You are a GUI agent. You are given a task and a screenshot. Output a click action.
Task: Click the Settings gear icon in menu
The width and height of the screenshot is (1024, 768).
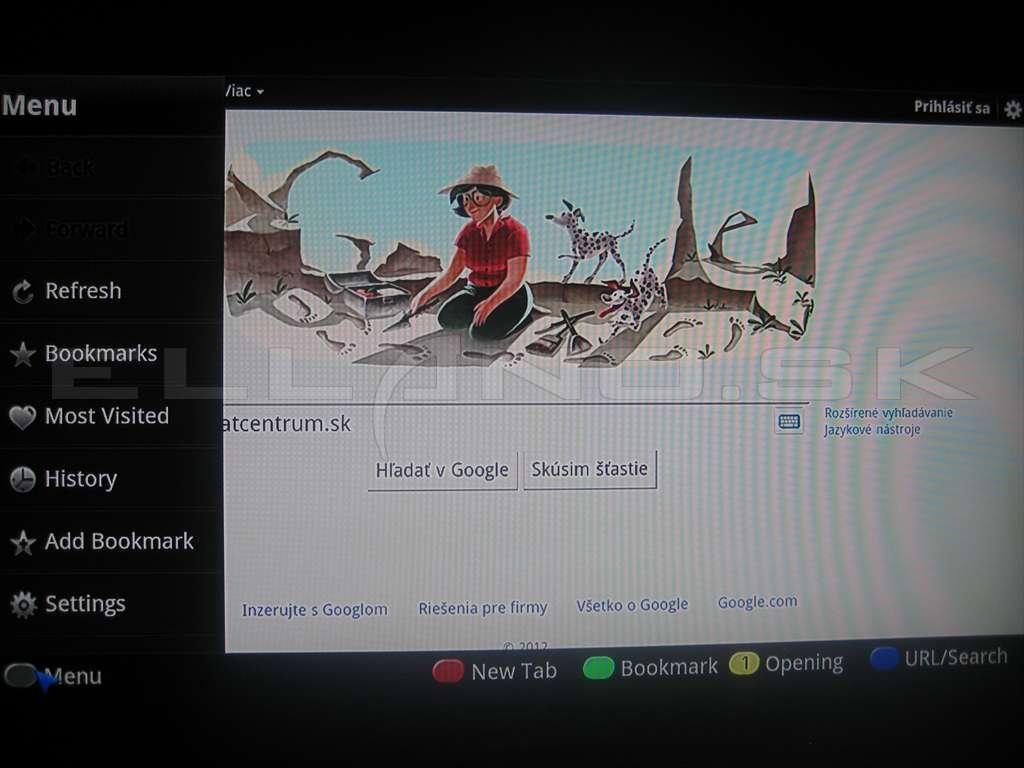pyautogui.click(x=24, y=605)
